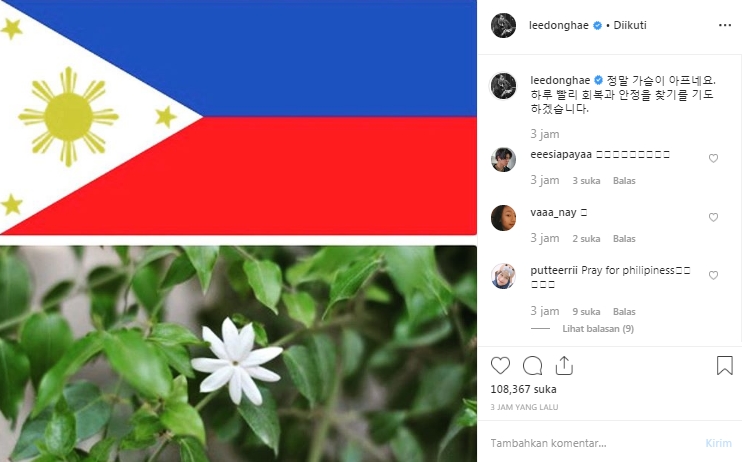Image resolution: width=742 pixels, height=462 pixels.
Task: Show the 108,367 suka likes list
Action: click(523, 389)
